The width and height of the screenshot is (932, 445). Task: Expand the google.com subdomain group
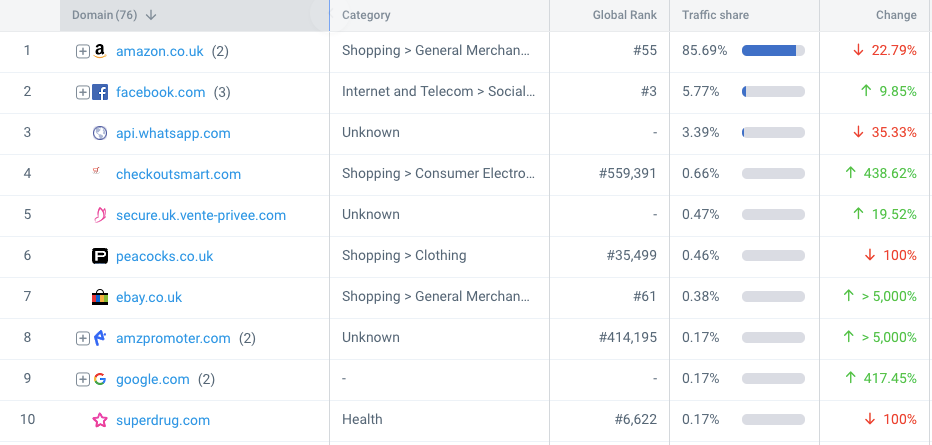pyautogui.click(x=83, y=380)
